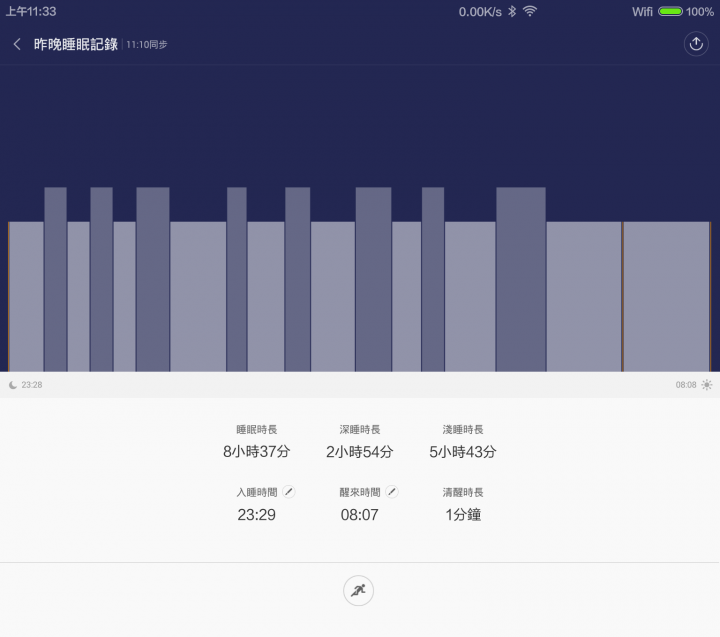Tap the Bluetooth status icon
The width and height of the screenshot is (720, 637).
[x=512, y=11]
